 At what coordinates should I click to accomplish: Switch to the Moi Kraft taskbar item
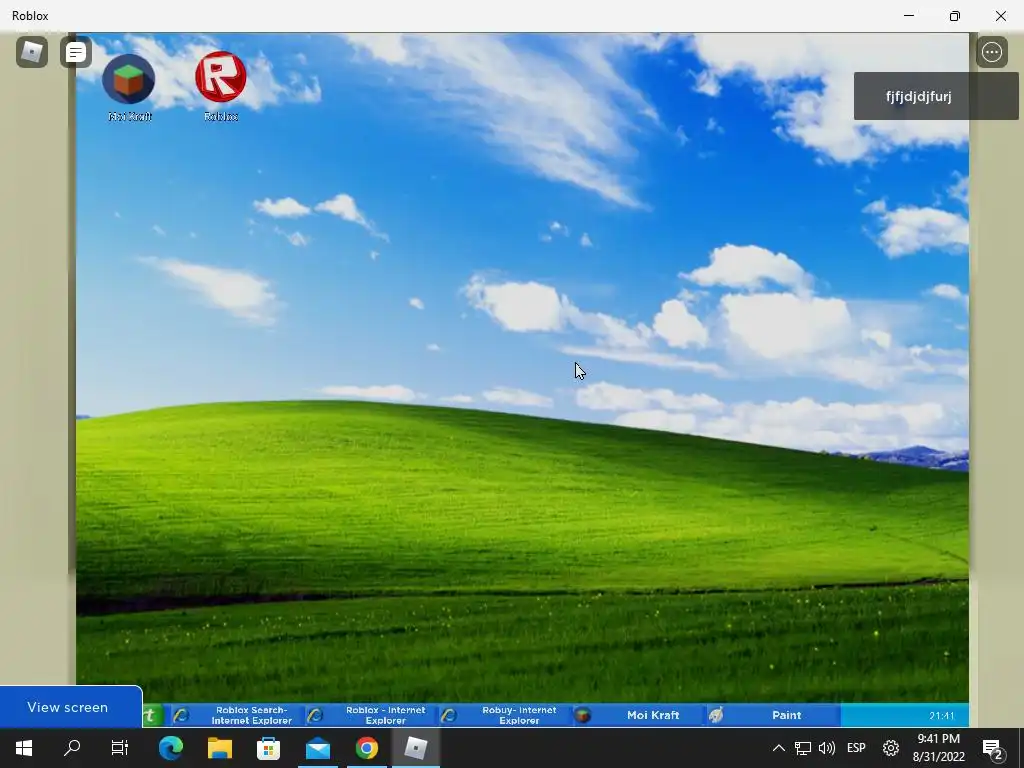[x=639, y=715]
